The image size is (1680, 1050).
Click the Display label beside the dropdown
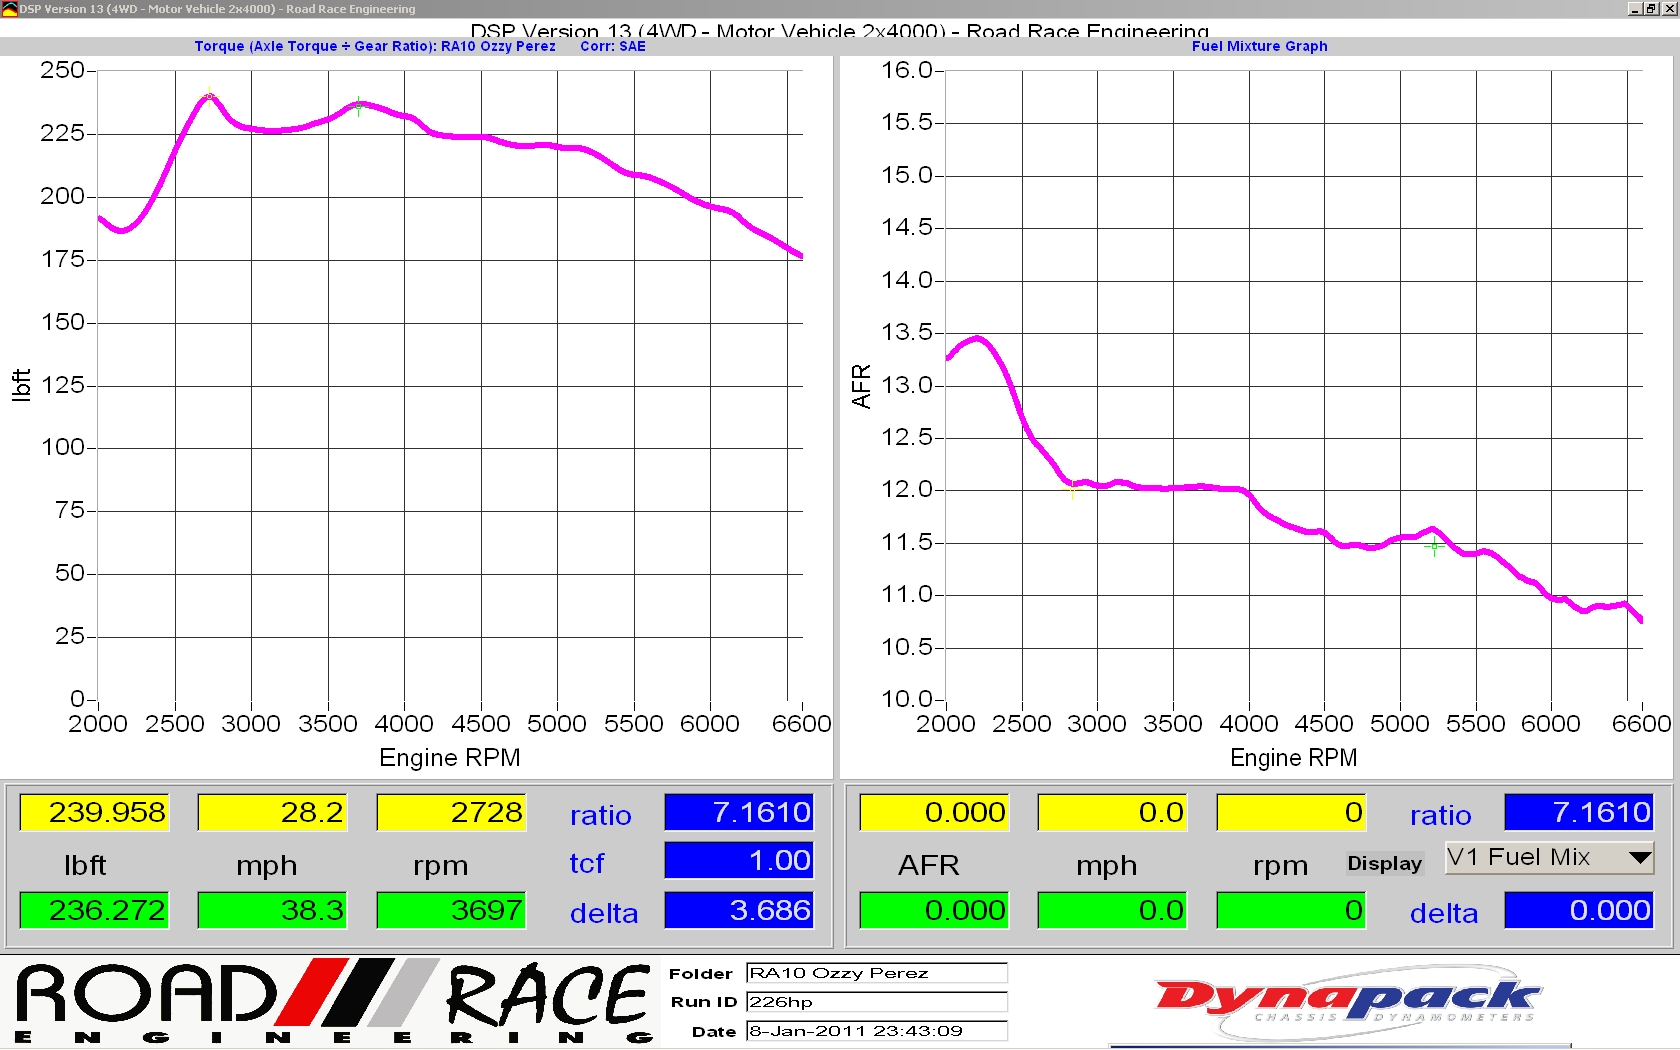(x=1384, y=864)
